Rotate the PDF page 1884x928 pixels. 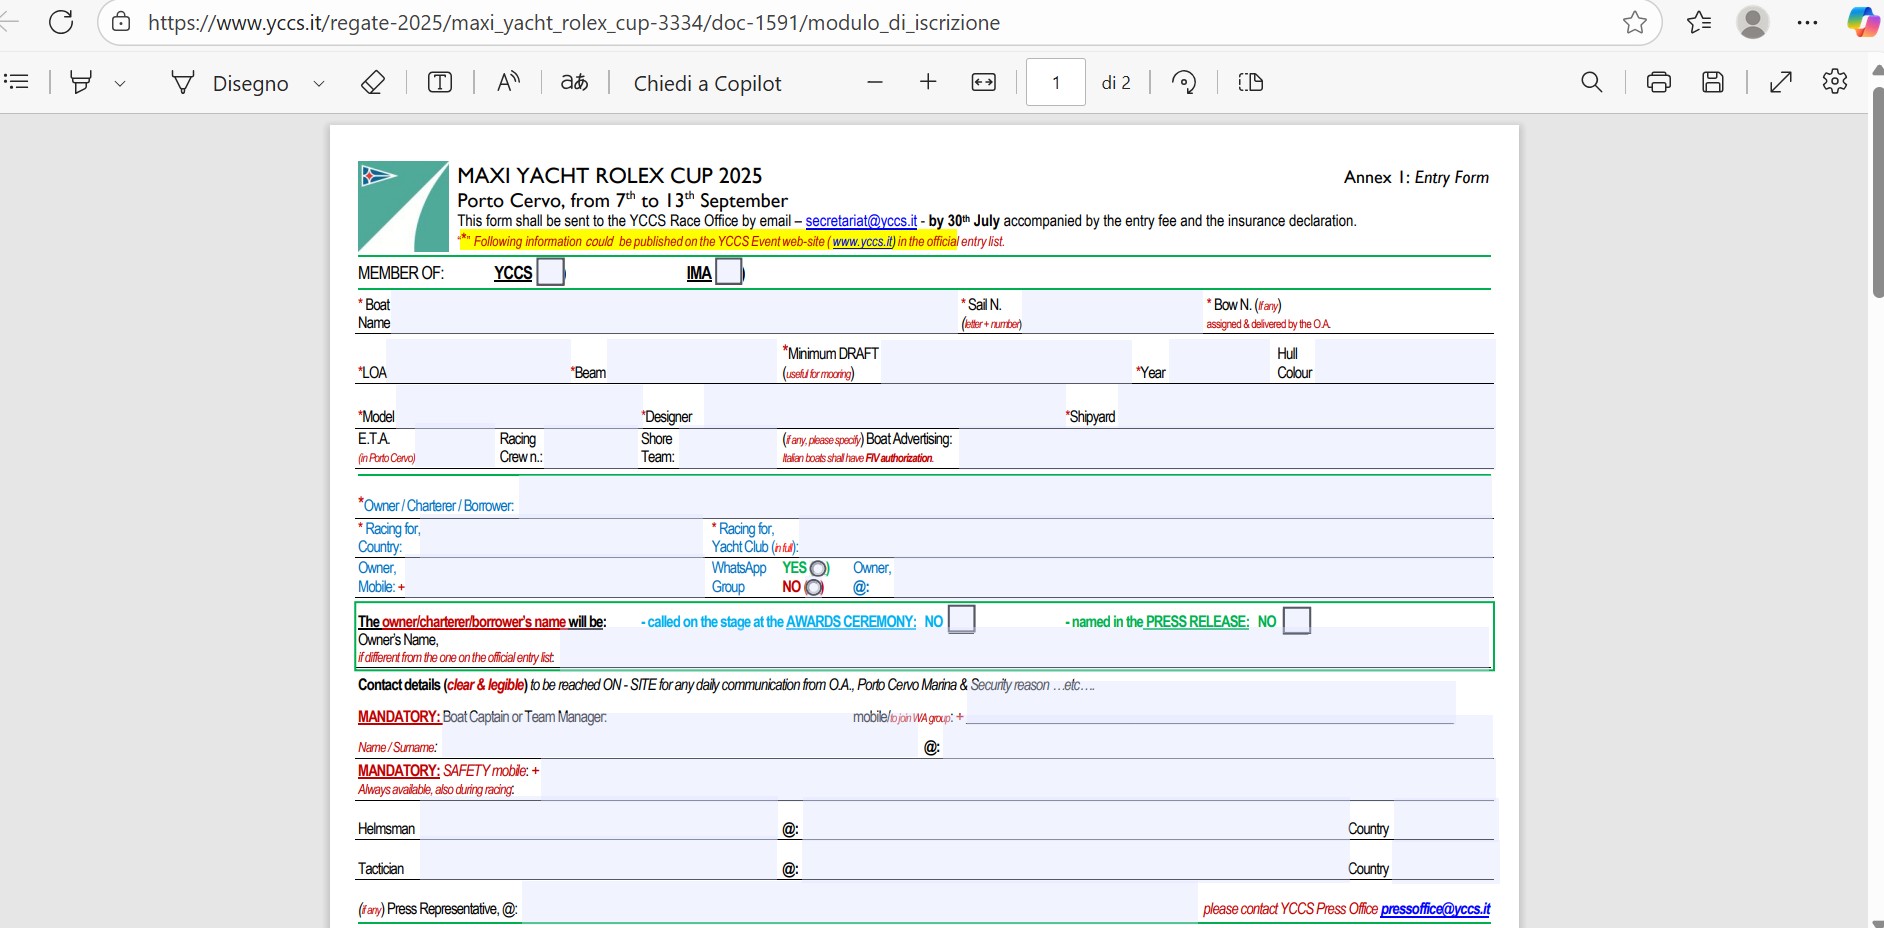1184,83
